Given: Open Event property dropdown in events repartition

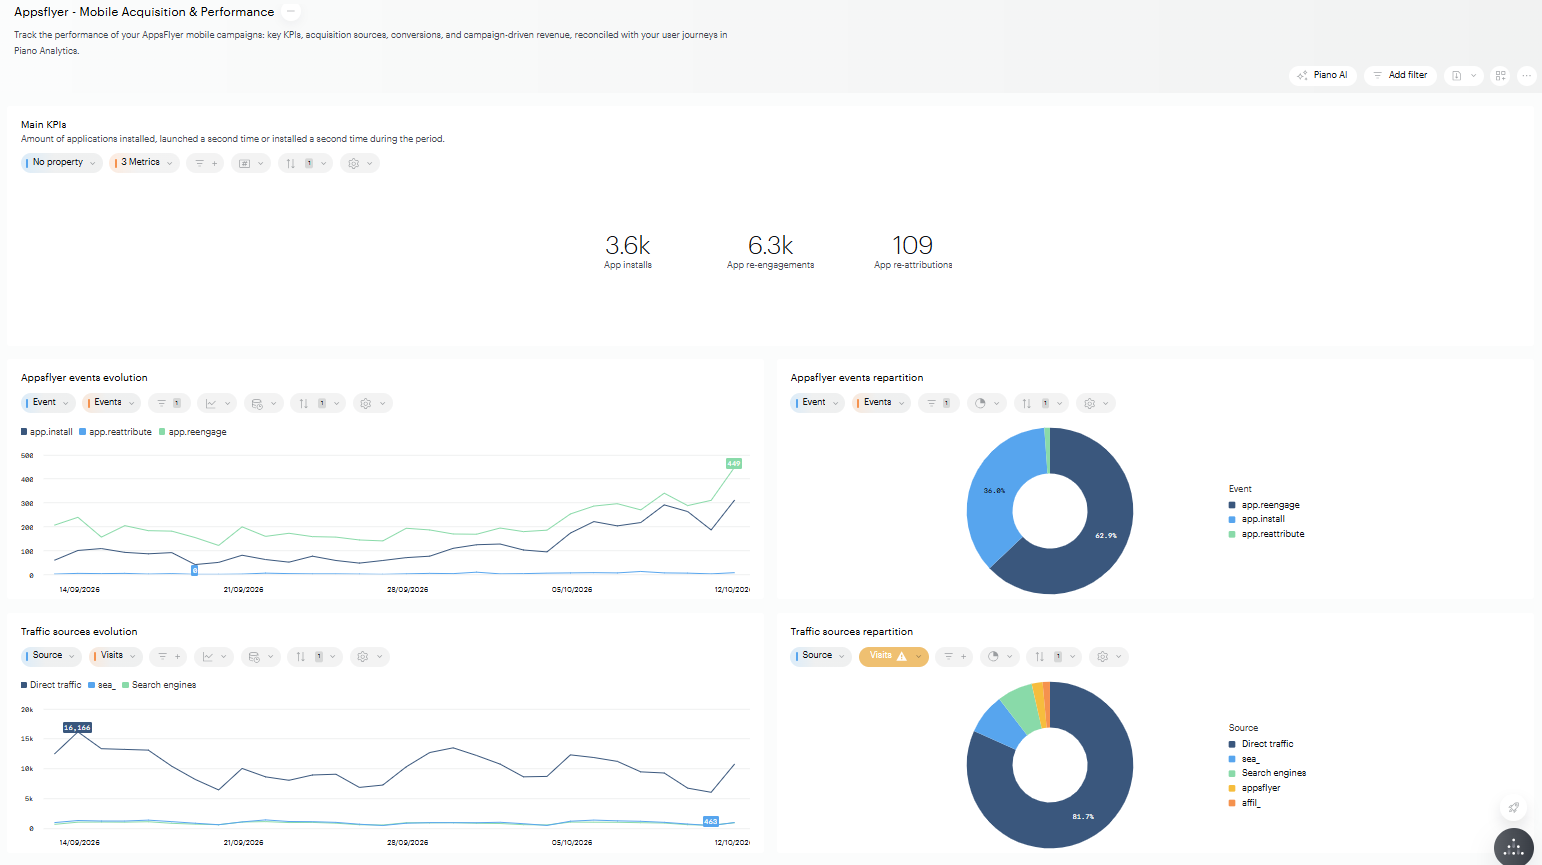Looking at the screenshot, I should tap(819, 403).
